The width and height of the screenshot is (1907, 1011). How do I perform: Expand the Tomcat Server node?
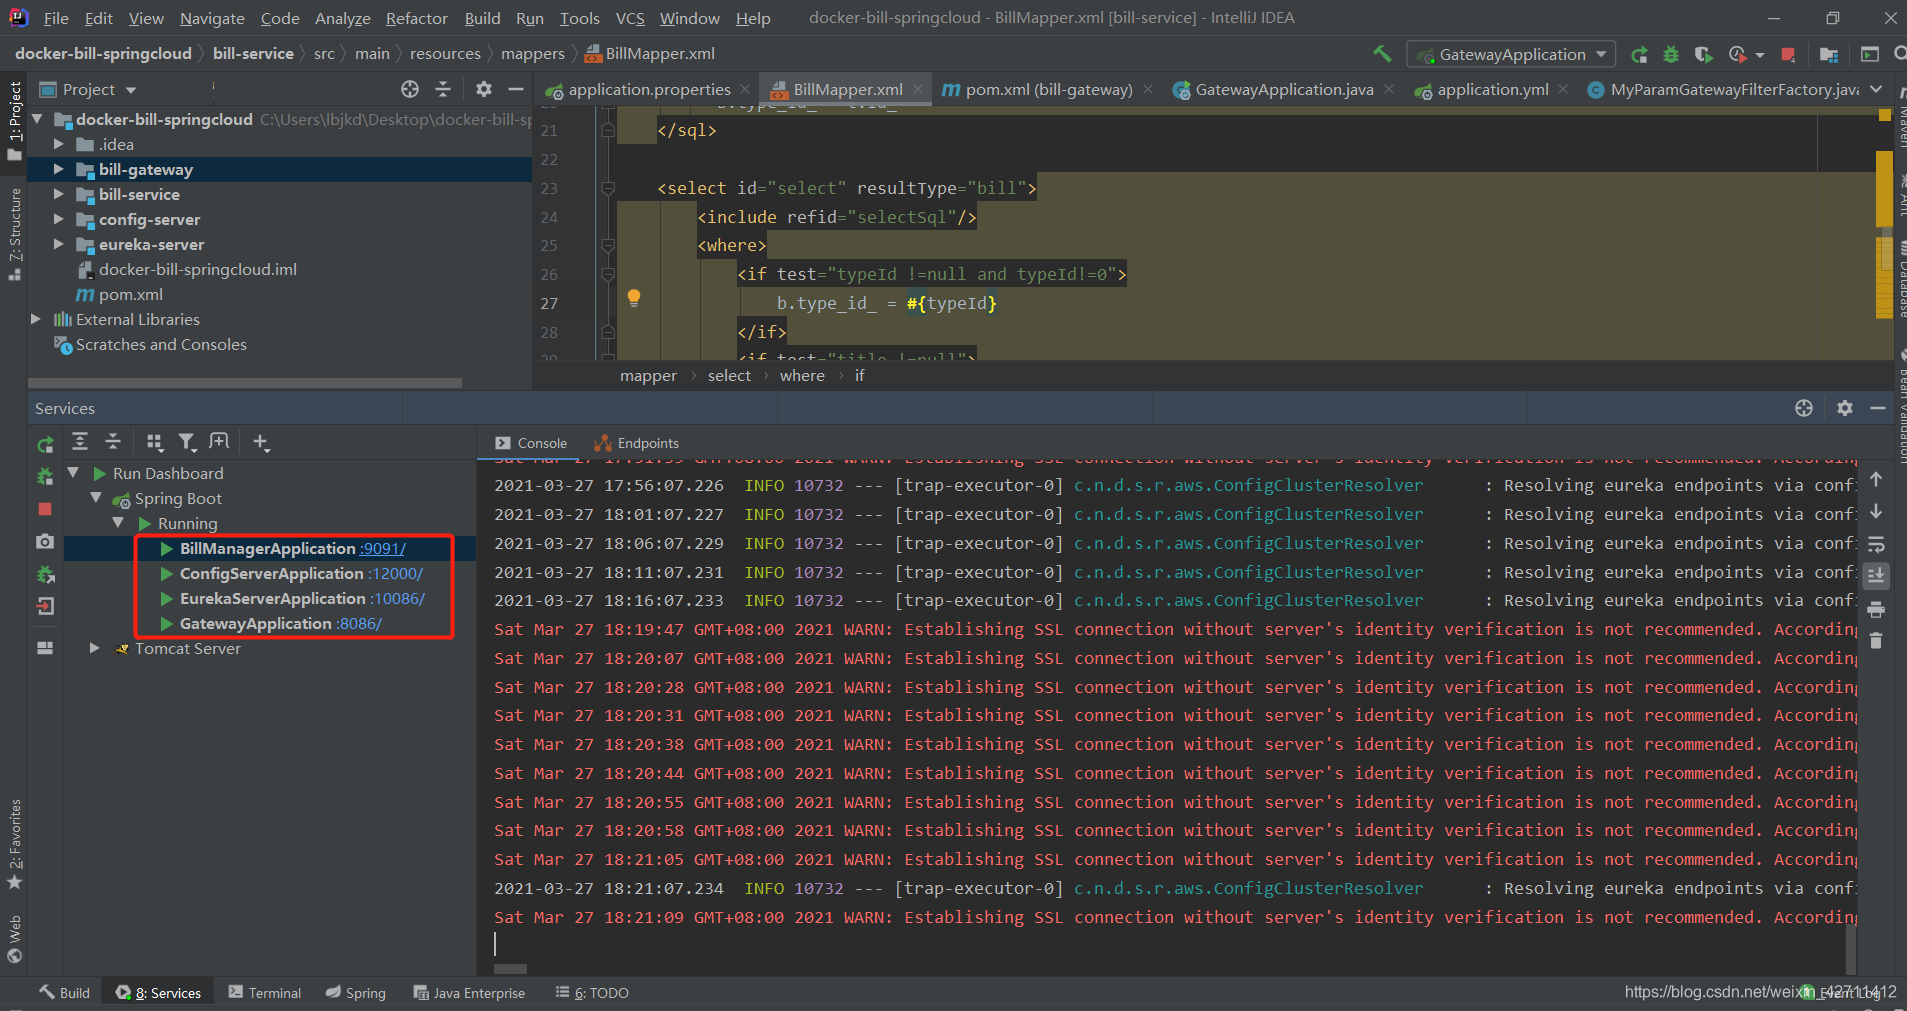[x=94, y=648]
